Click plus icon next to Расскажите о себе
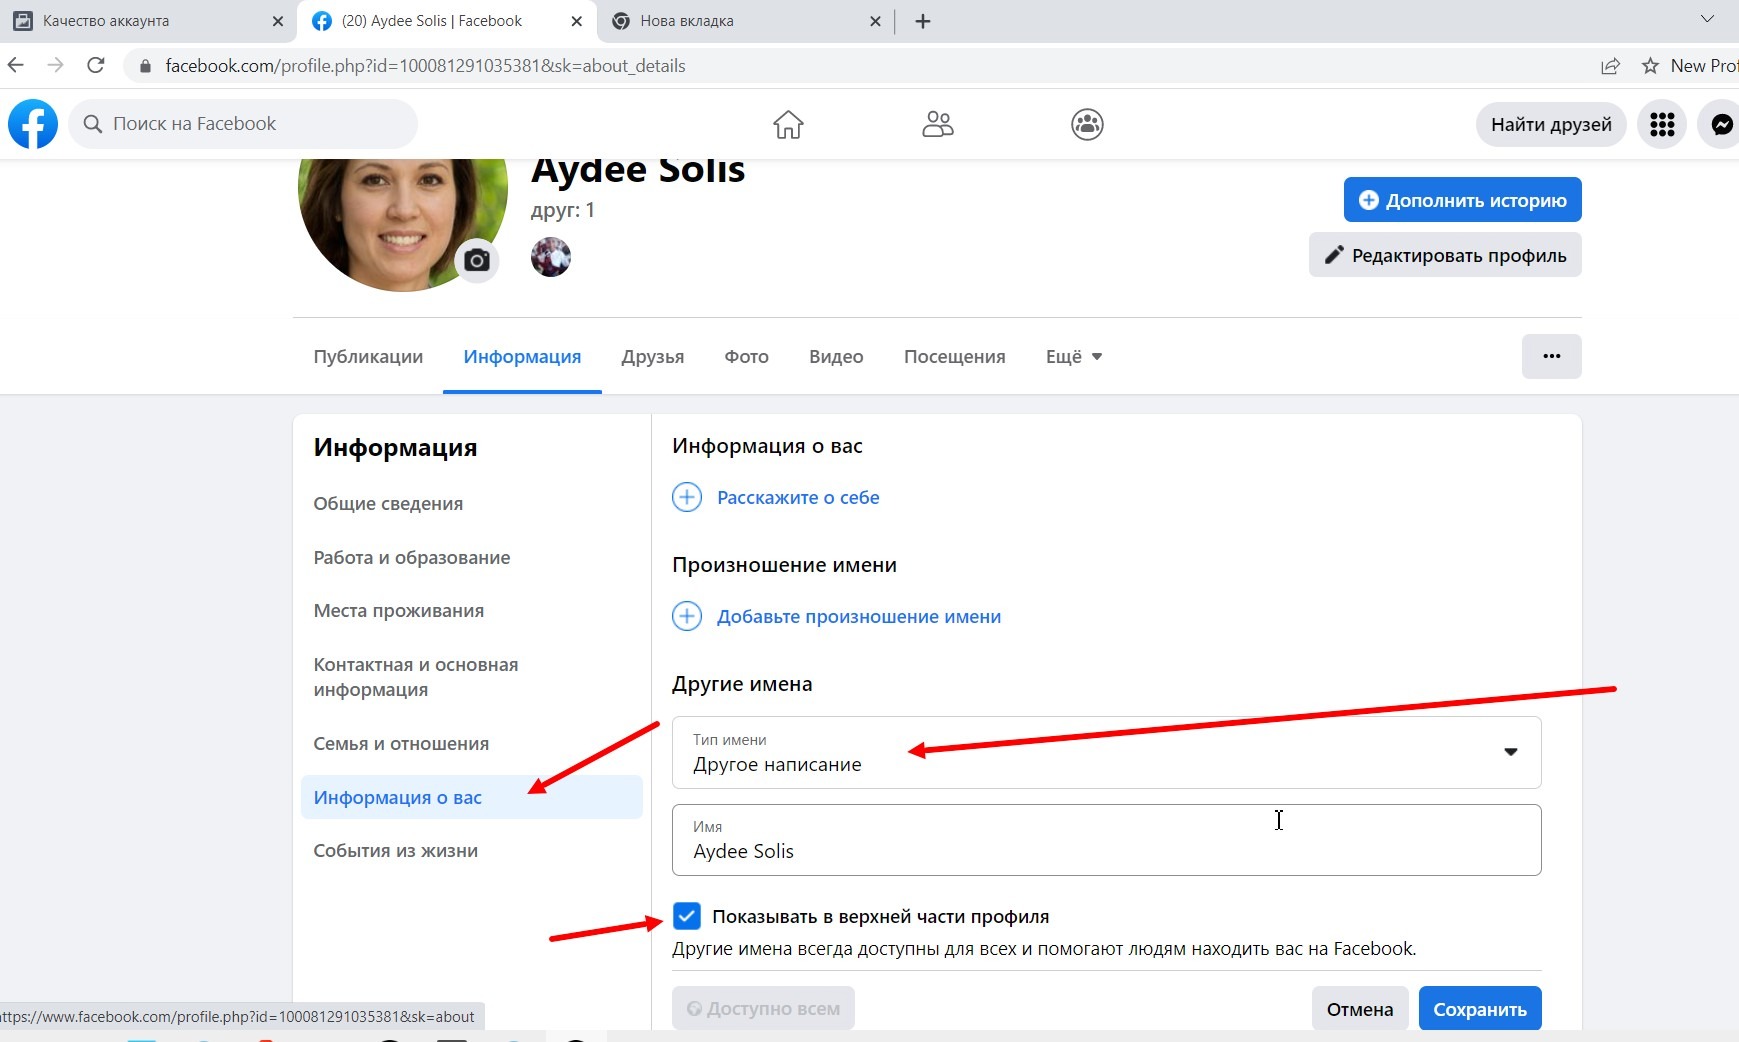Screen dimensions: 1739x1042 687,497
